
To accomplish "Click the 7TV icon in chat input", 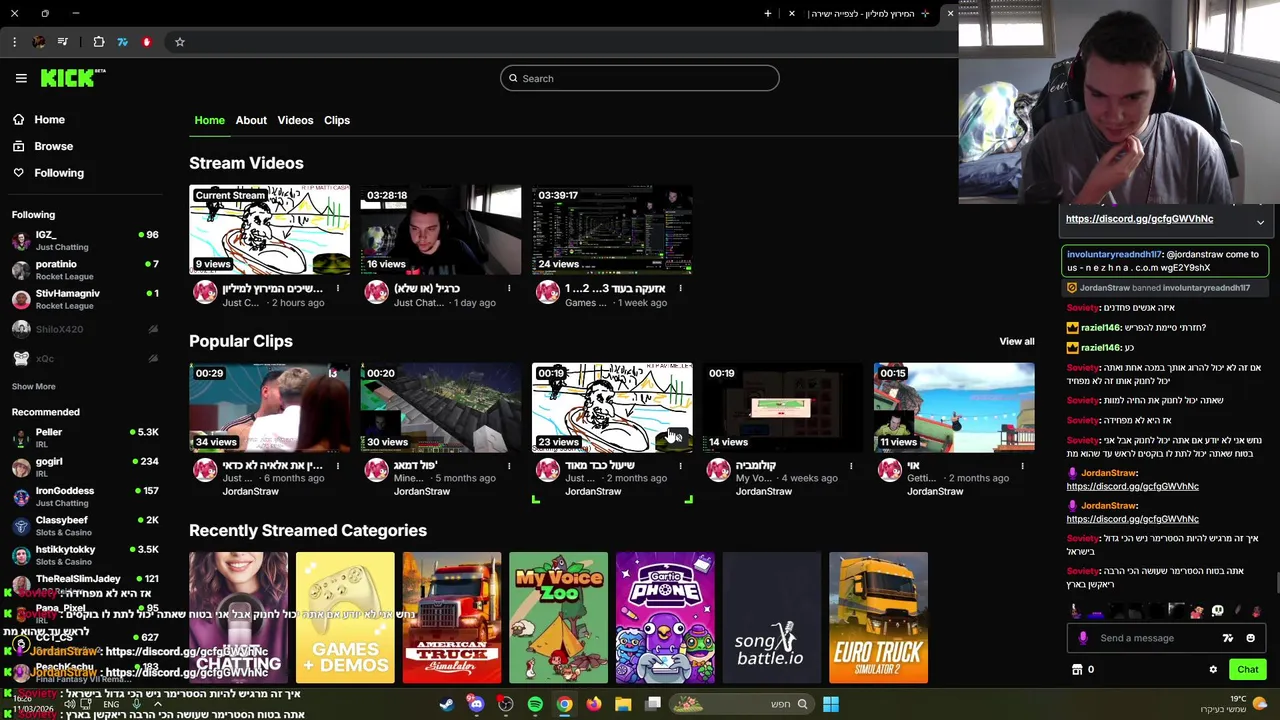I will tap(1228, 638).
